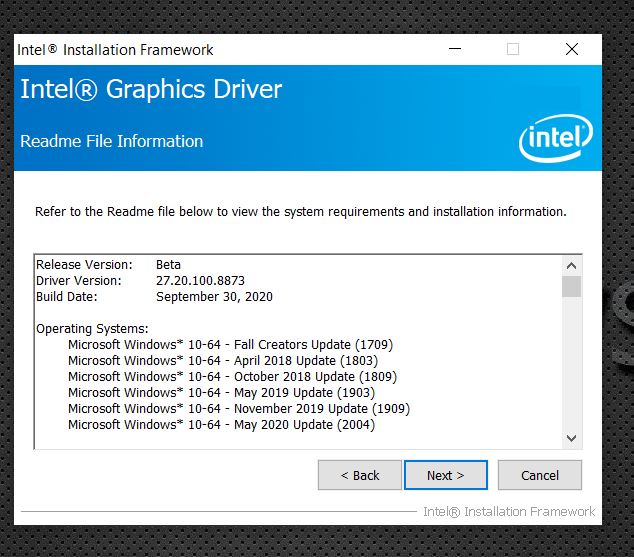Click the Operating Systems heading

click(x=92, y=329)
